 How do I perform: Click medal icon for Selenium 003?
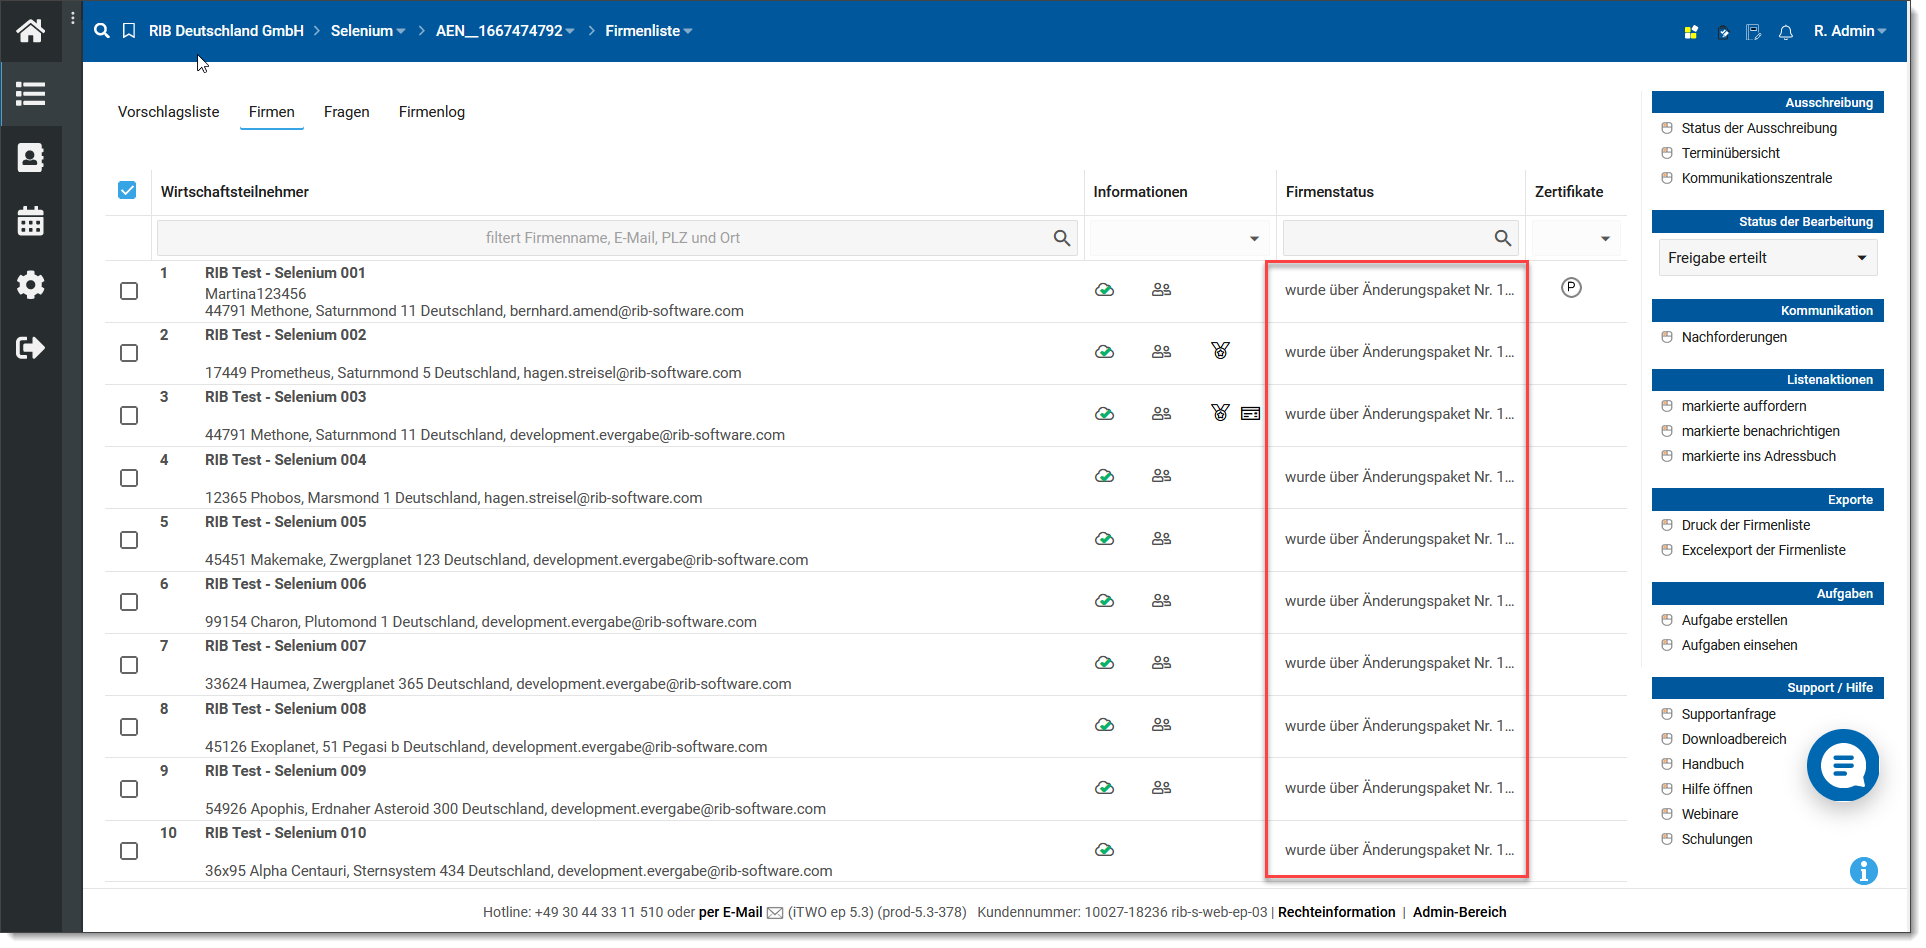coord(1220,413)
